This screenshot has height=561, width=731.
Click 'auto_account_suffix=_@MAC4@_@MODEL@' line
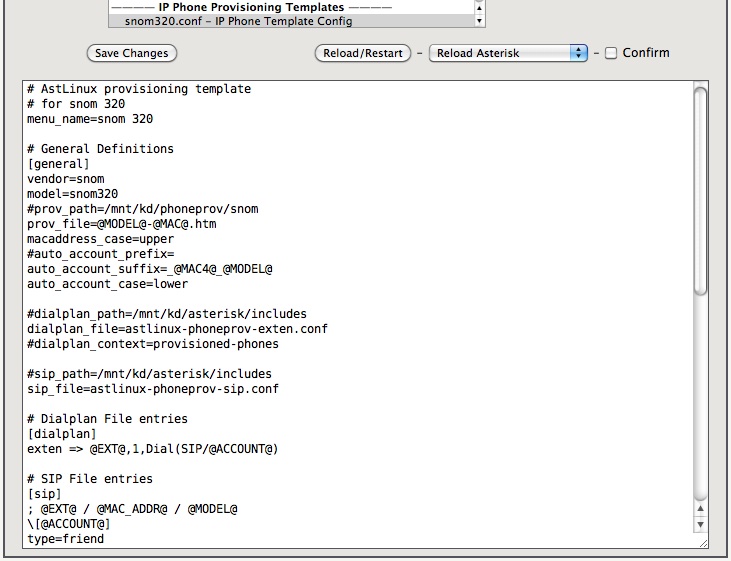point(150,269)
